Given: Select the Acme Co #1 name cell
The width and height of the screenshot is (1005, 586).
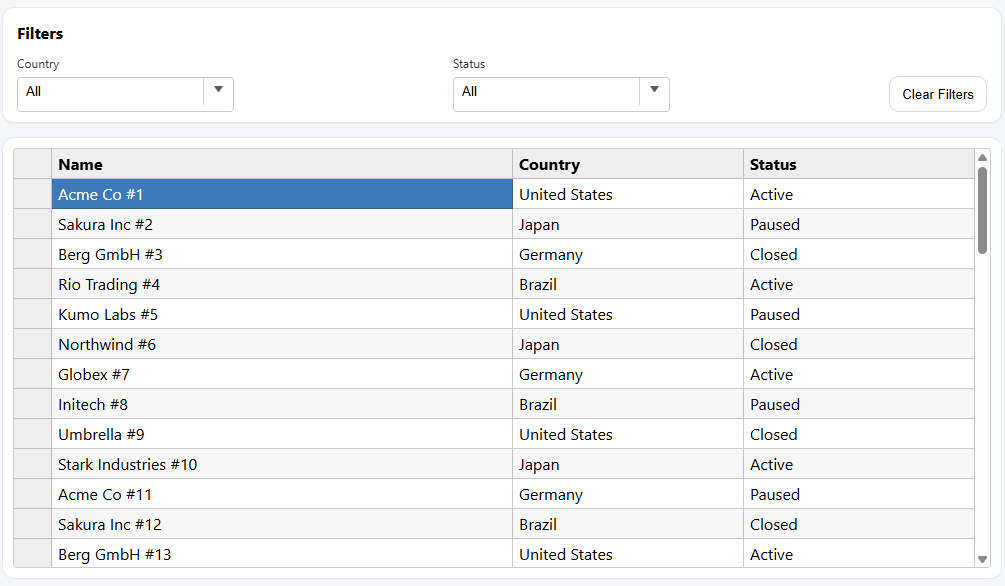Looking at the screenshot, I should [281, 195].
